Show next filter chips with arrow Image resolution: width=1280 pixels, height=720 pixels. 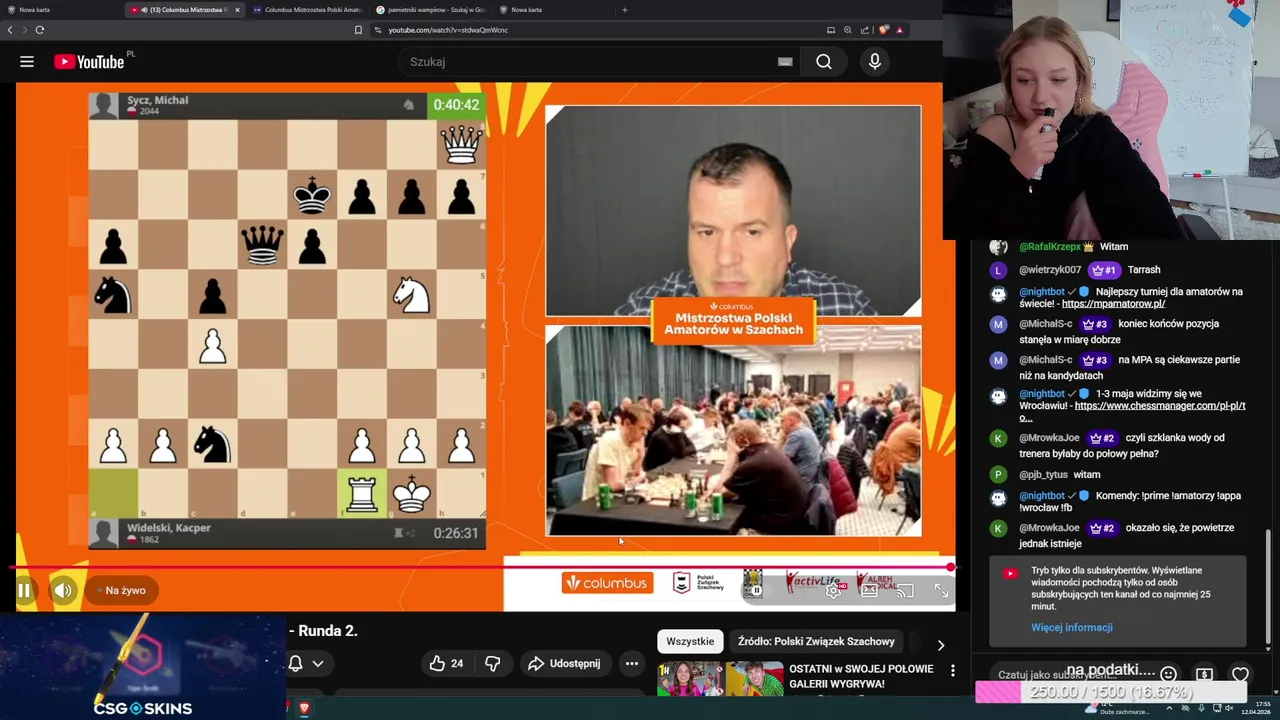(940, 644)
